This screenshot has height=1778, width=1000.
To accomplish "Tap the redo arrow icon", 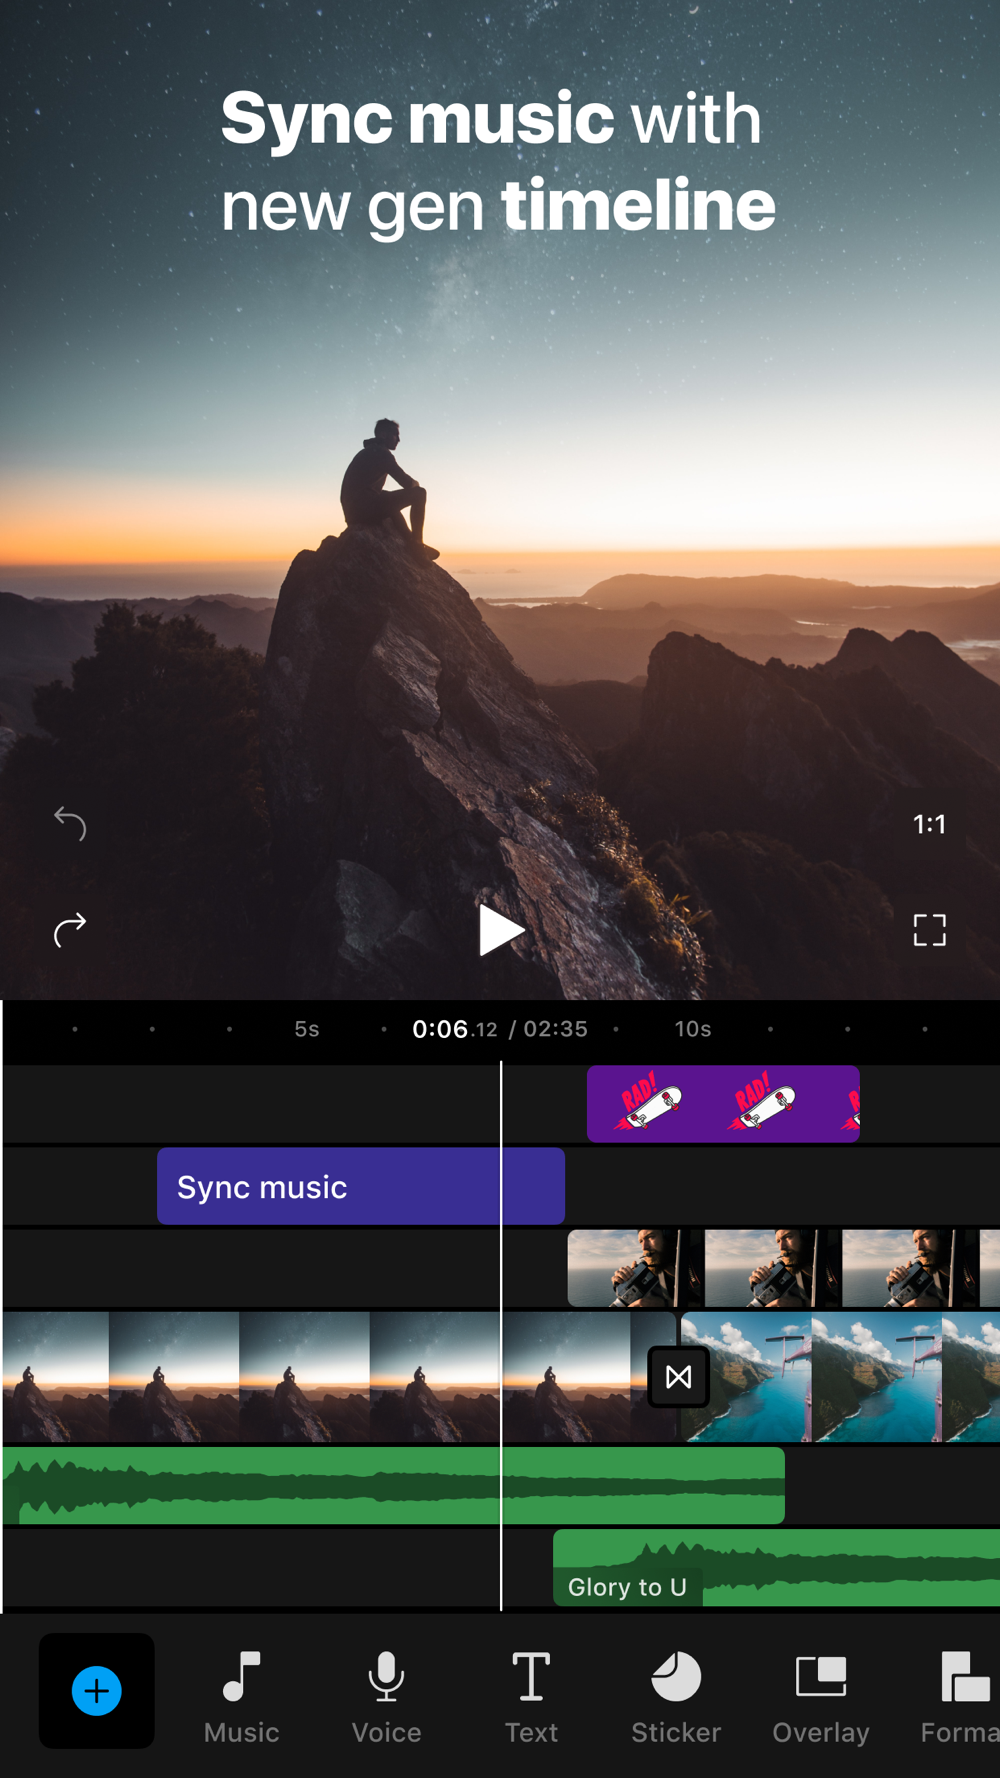I will (70, 930).
